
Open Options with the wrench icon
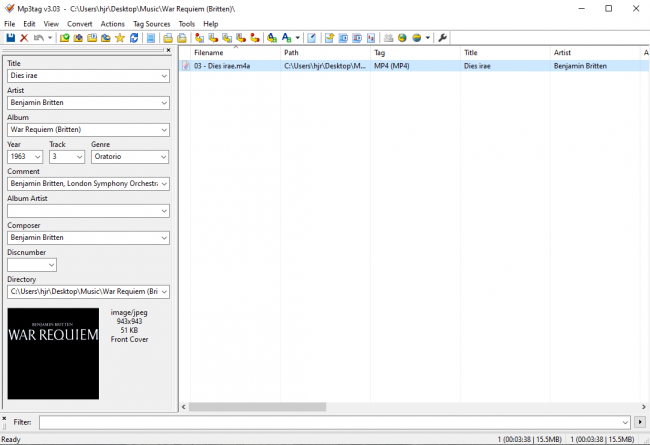click(x=443, y=38)
